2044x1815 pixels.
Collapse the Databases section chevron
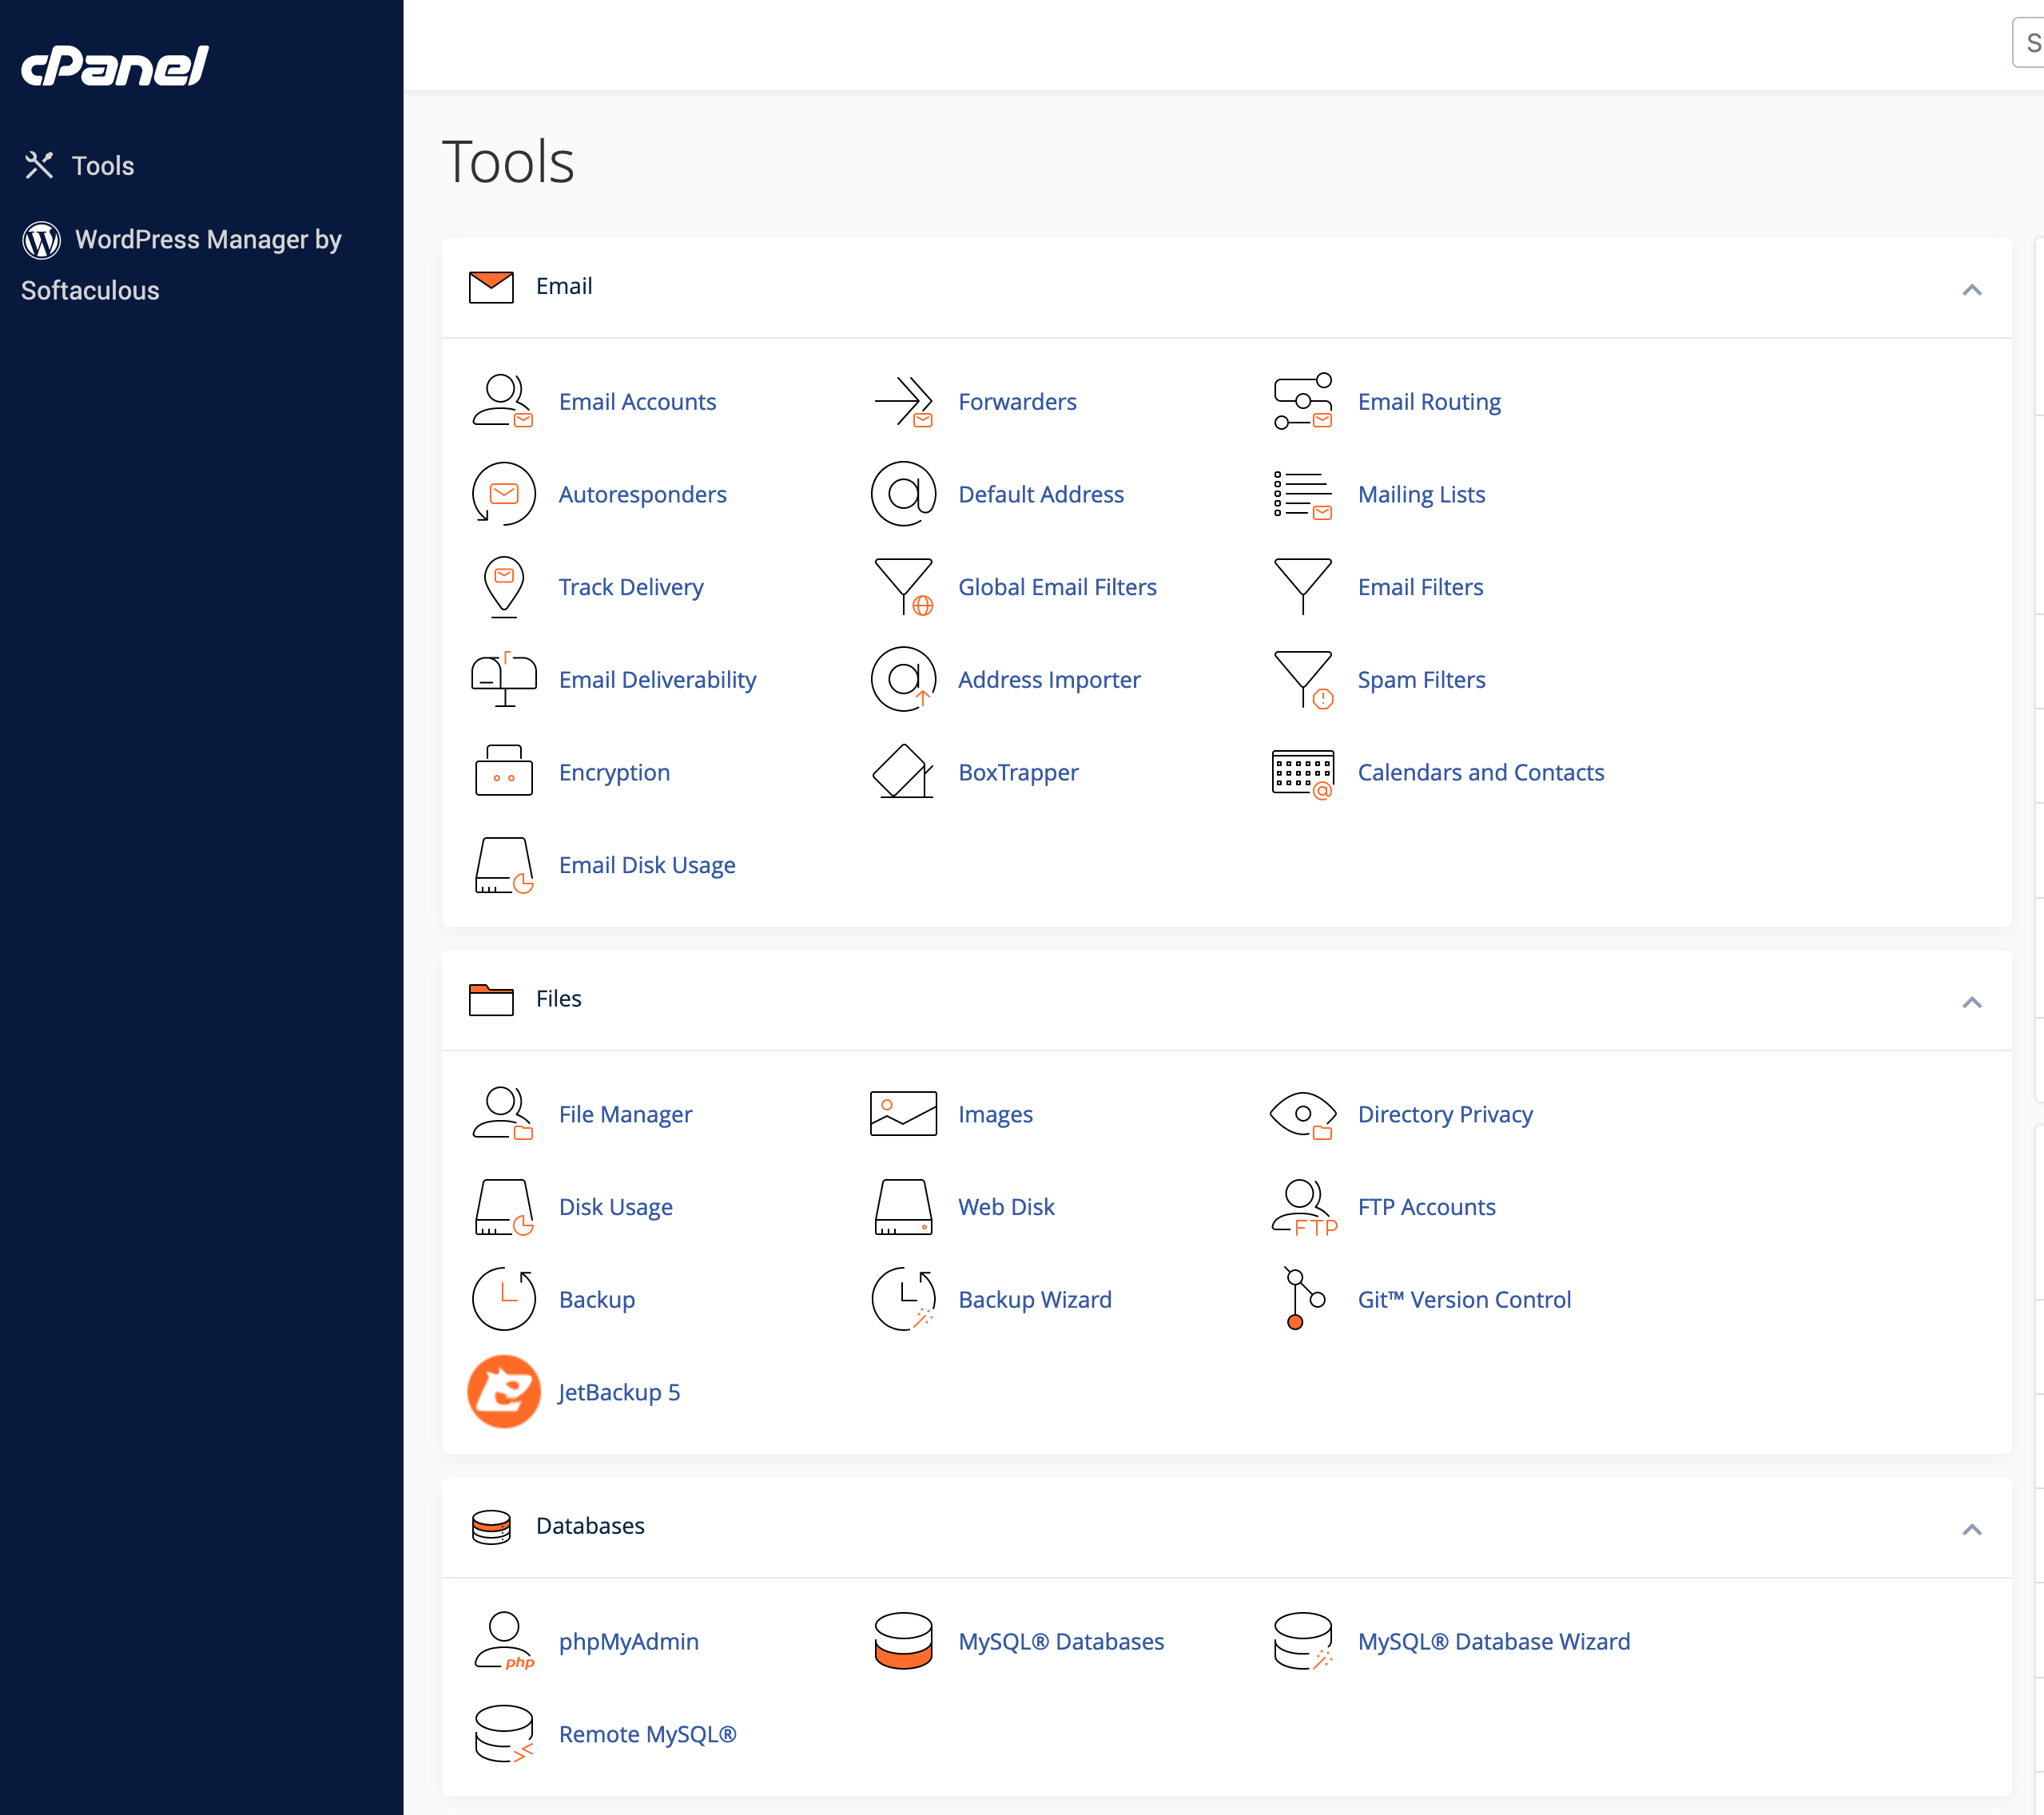[1972, 1529]
